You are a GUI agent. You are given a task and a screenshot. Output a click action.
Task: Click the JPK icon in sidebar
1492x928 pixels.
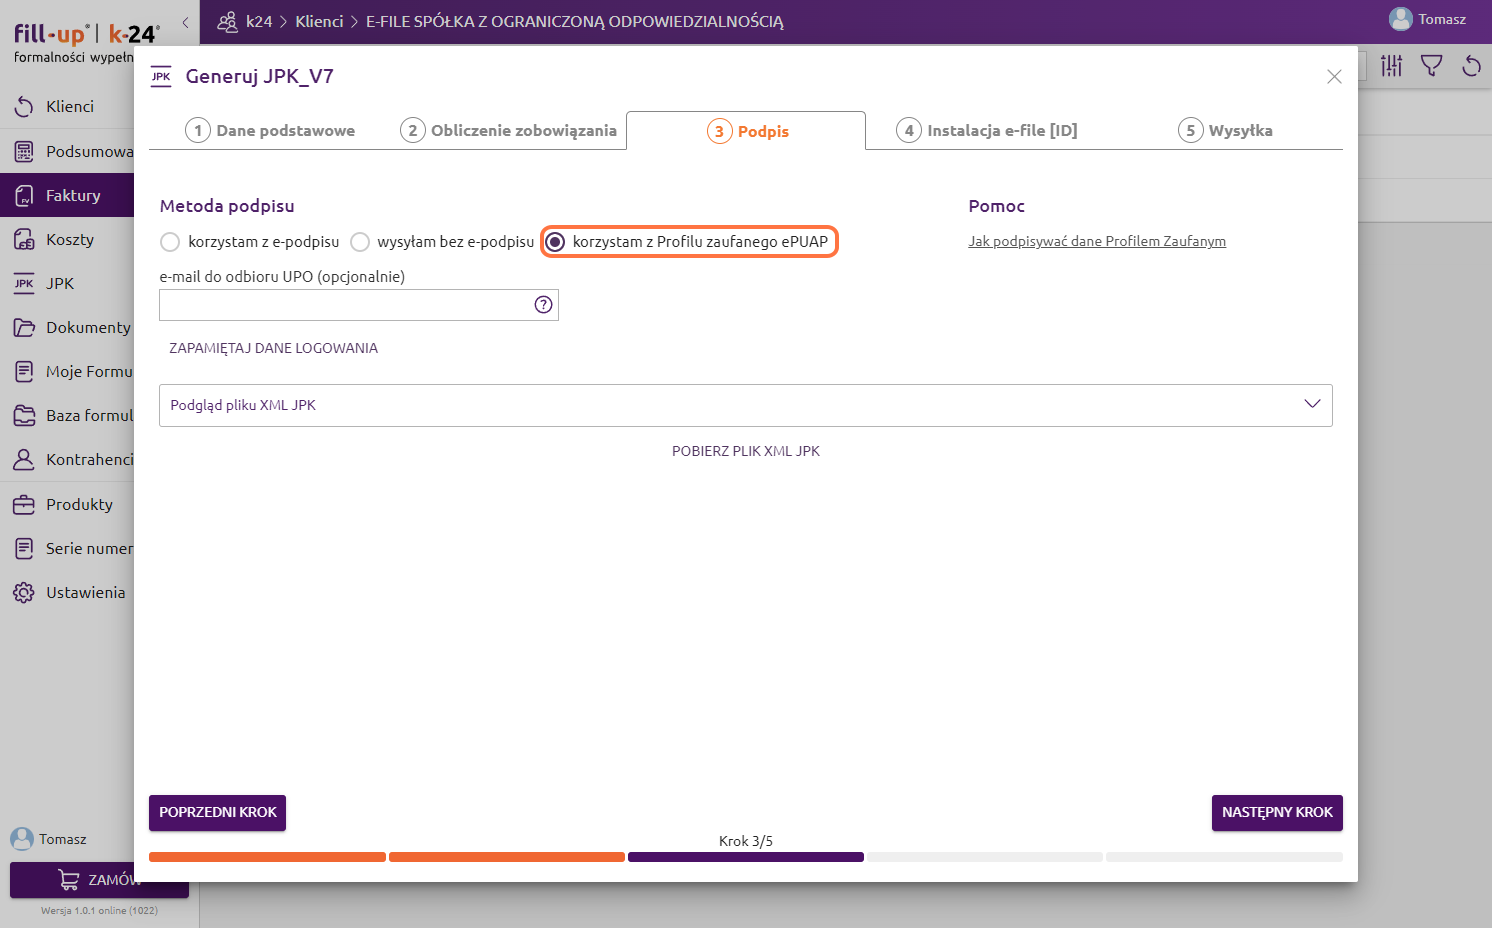pyautogui.click(x=24, y=284)
